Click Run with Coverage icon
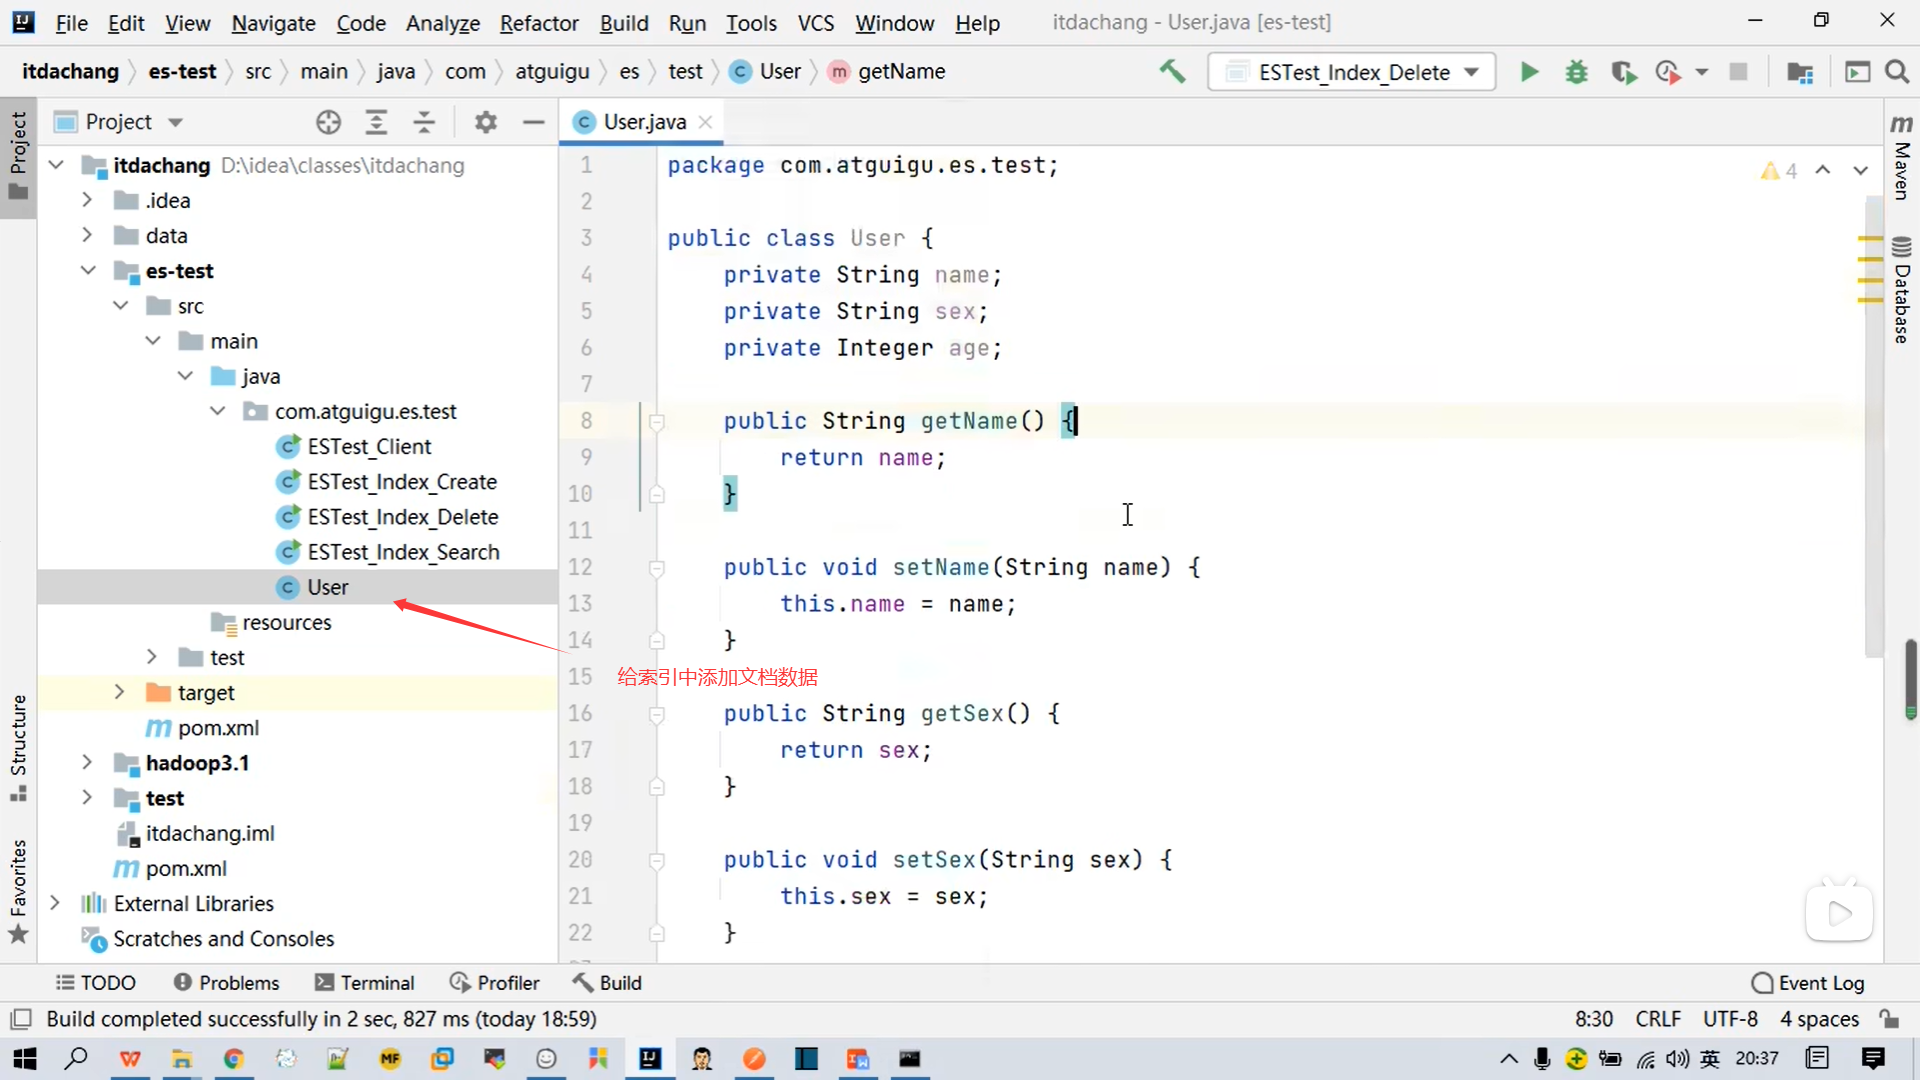Image resolution: width=1920 pixels, height=1080 pixels. point(1623,72)
